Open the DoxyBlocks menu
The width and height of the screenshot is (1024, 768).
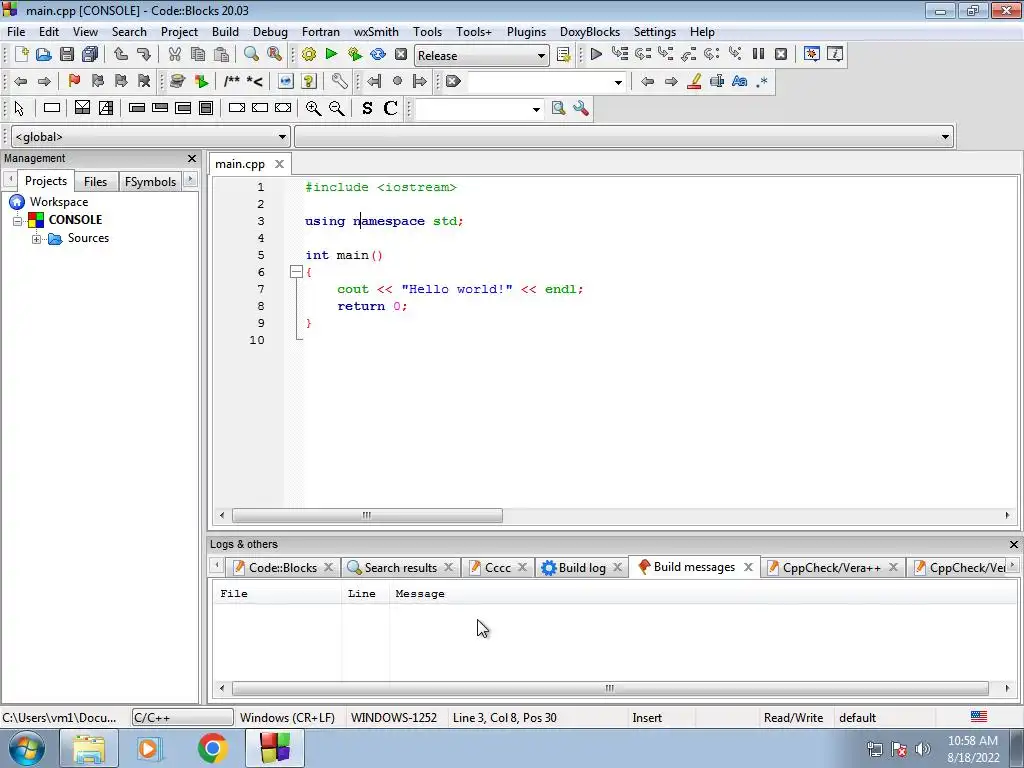pos(590,32)
